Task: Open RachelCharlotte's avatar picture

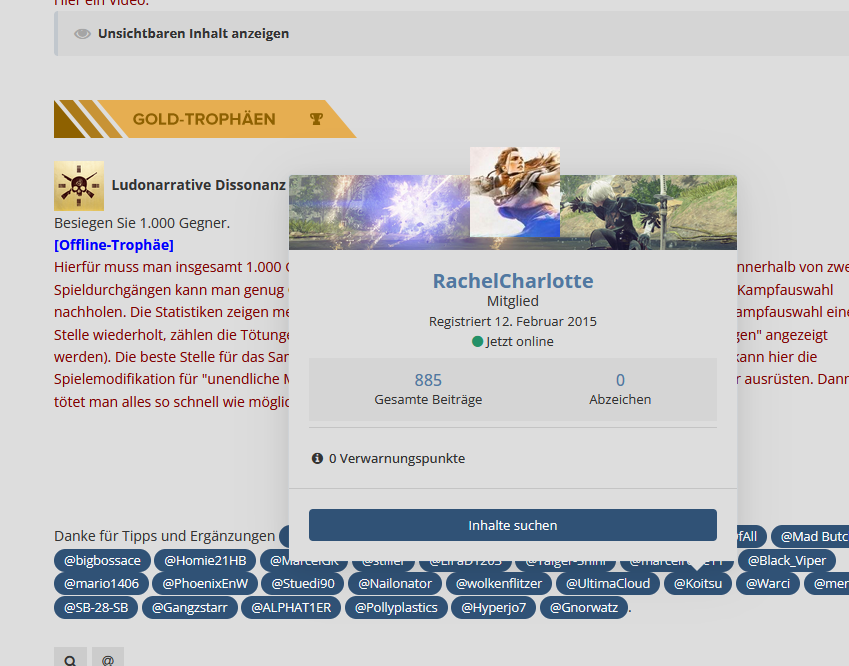Action: 514,192
